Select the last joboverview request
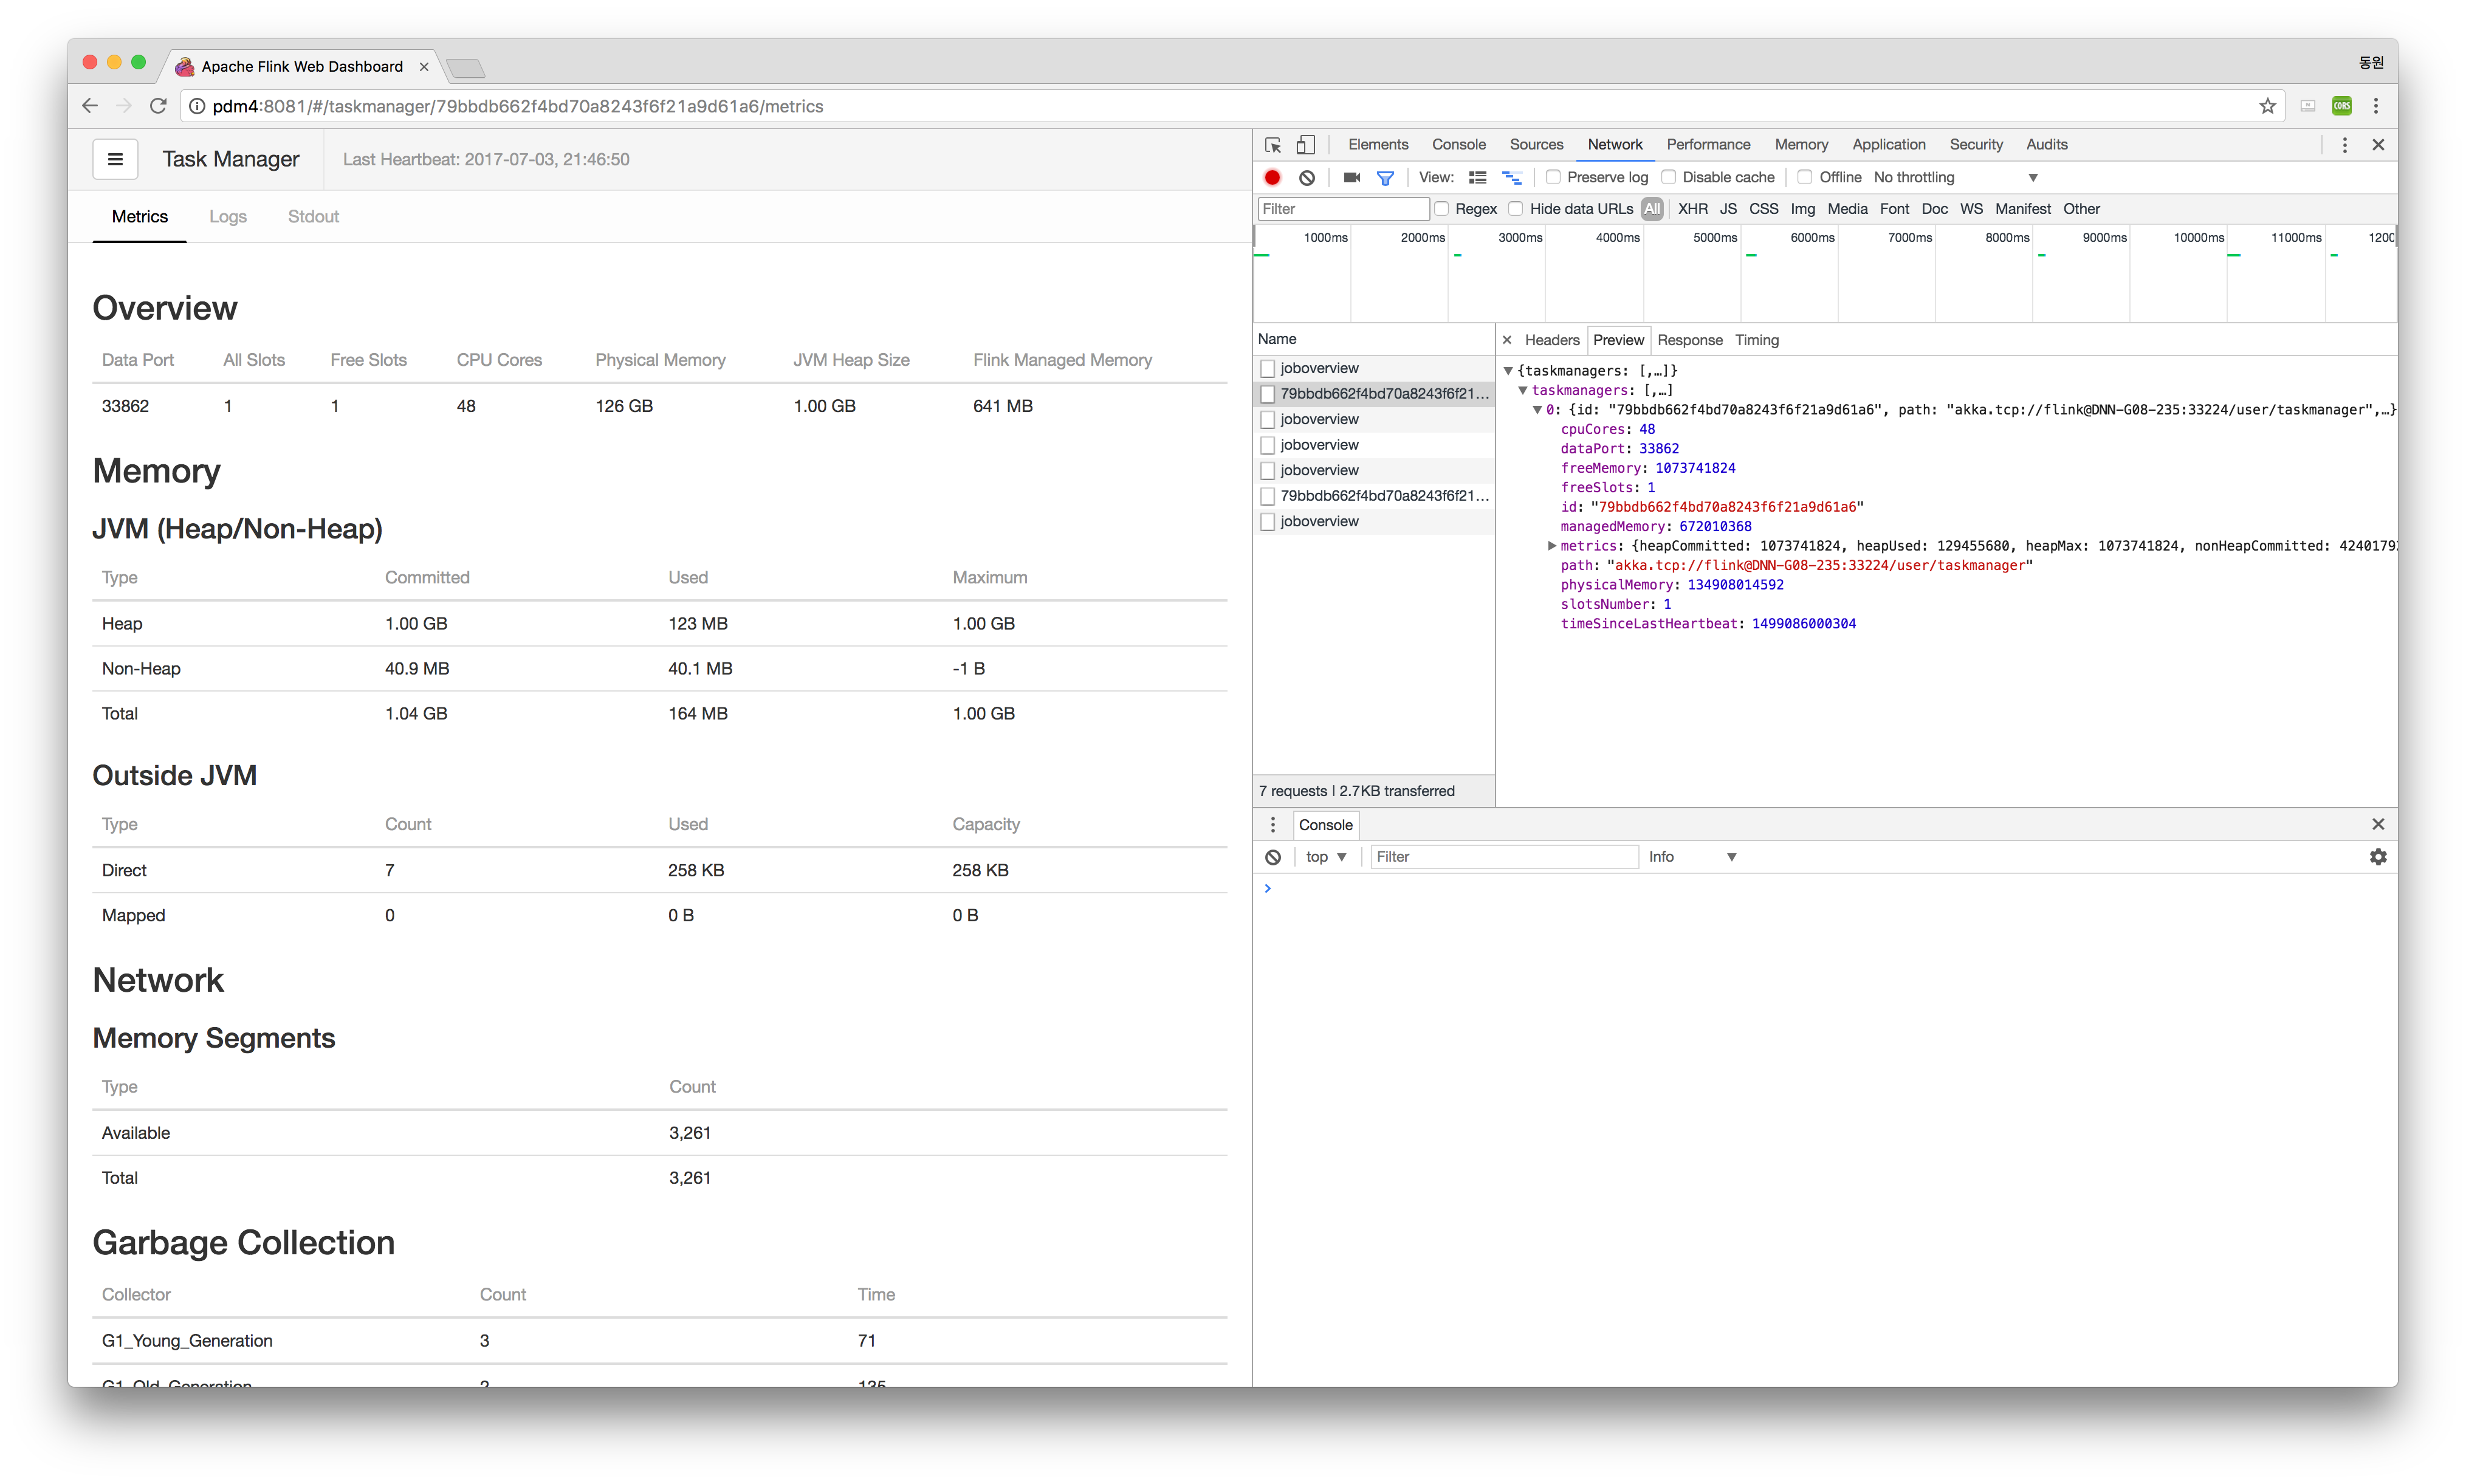 (x=1318, y=521)
